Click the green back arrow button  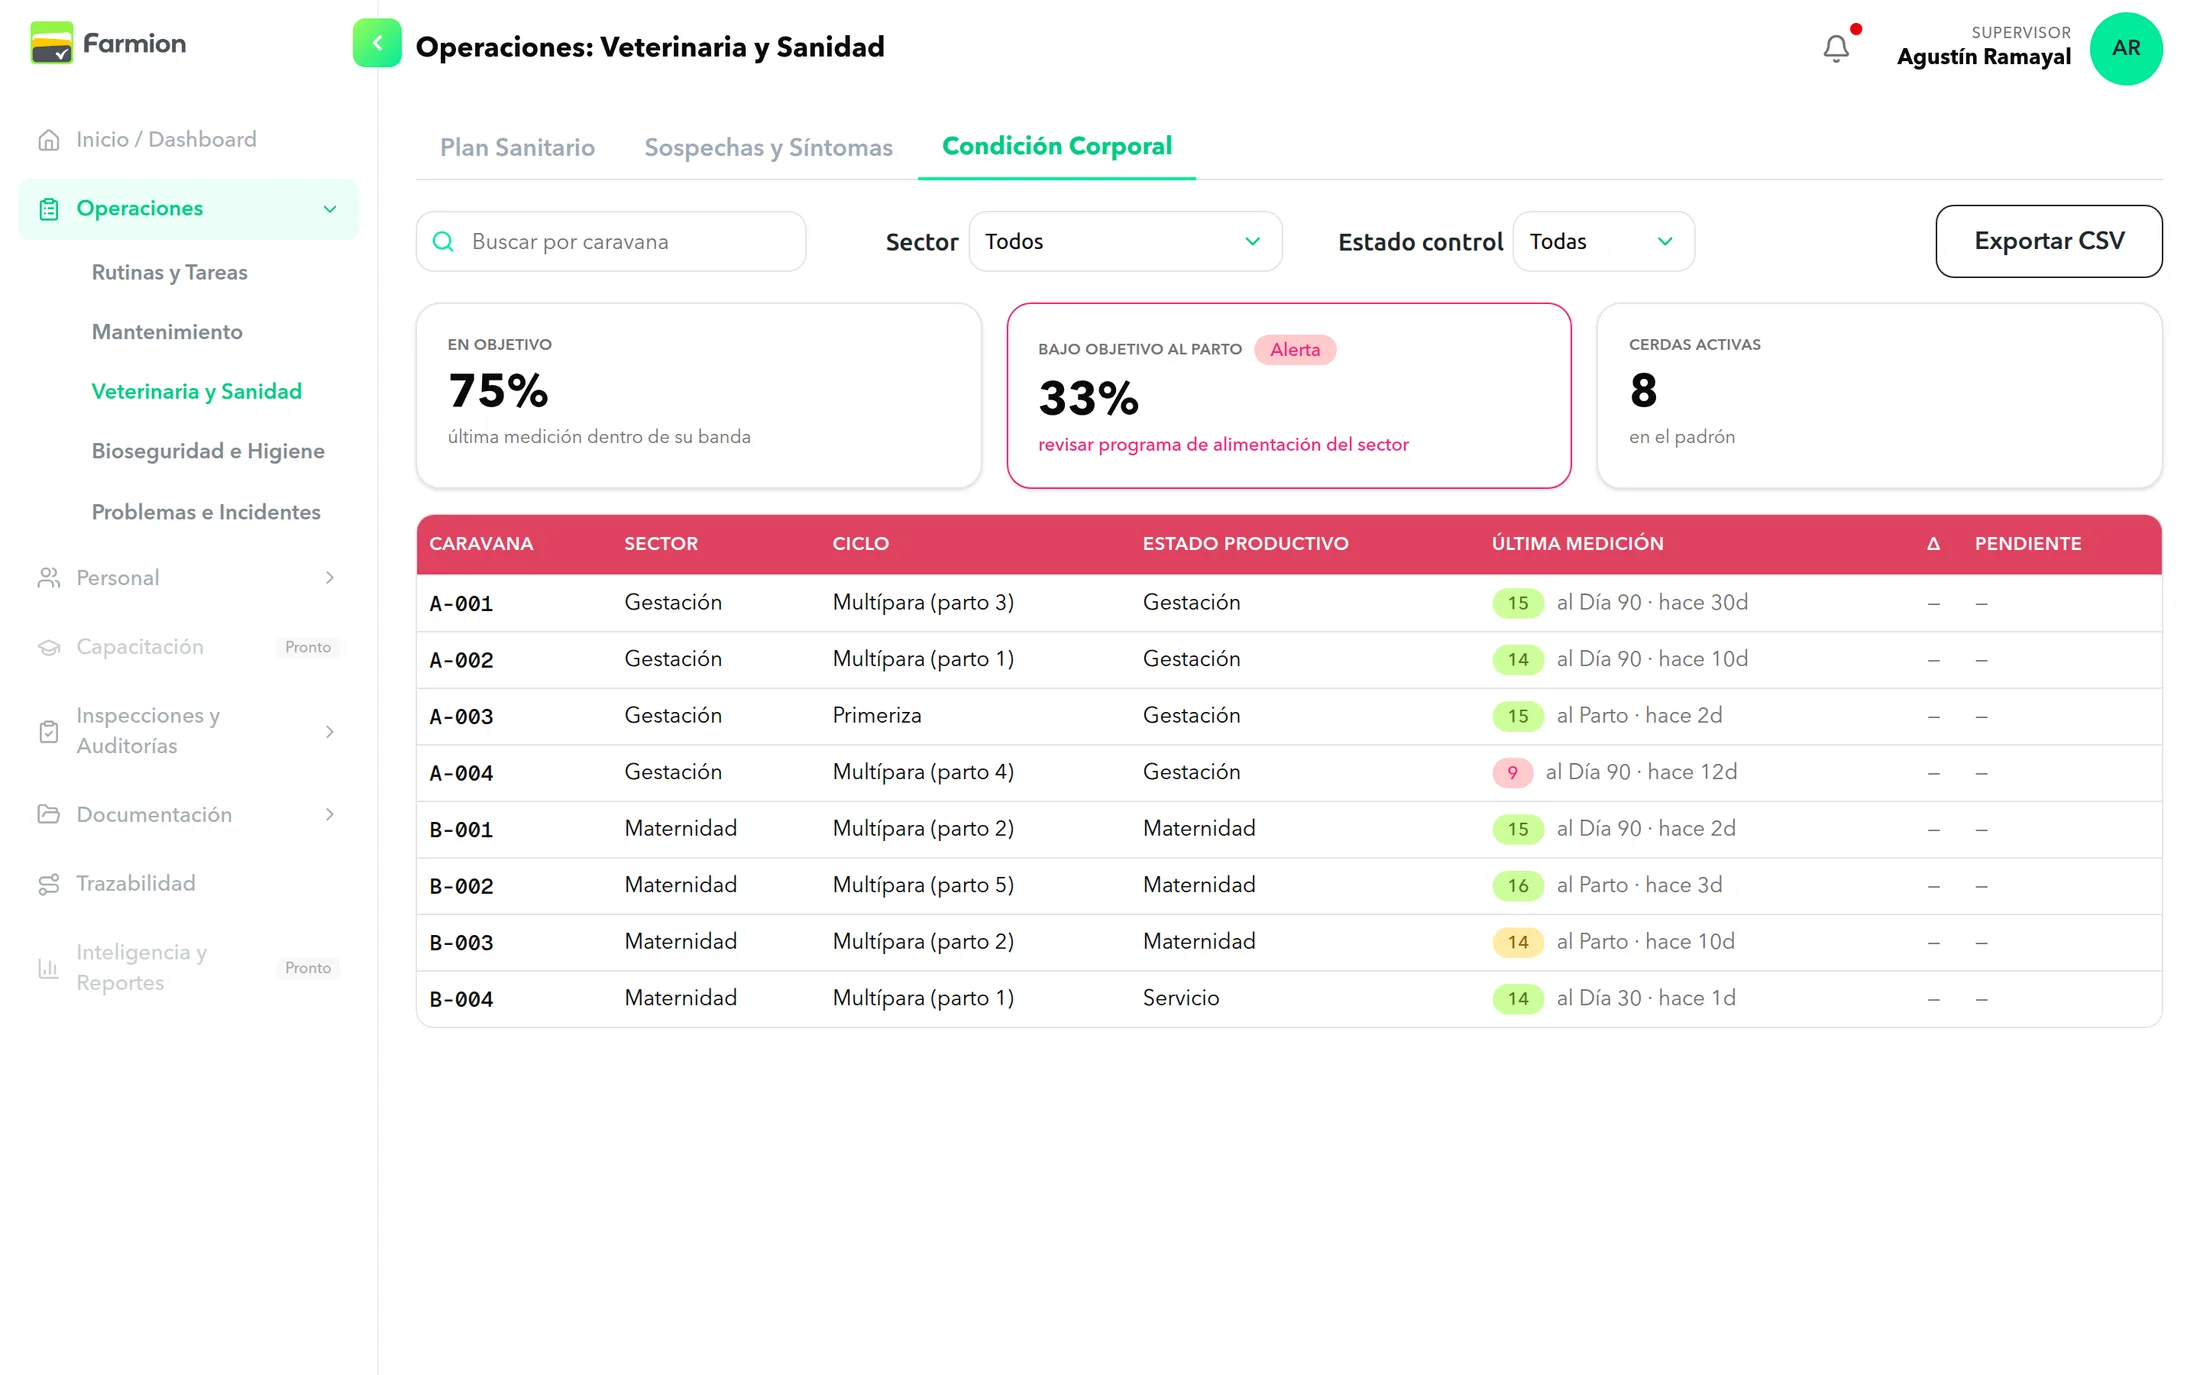377,43
